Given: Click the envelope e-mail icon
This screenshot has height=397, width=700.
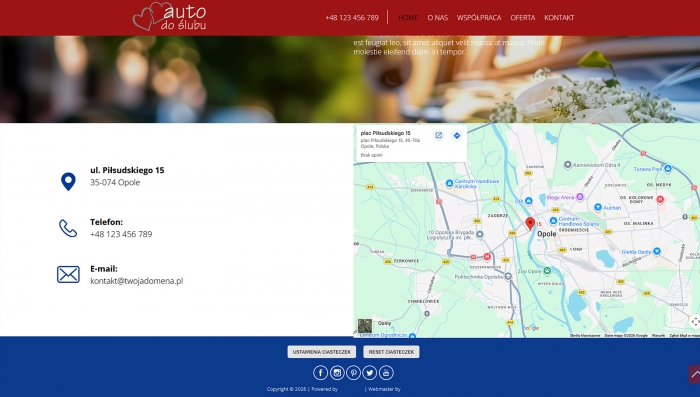Looking at the screenshot, I should tap(68, 274).
